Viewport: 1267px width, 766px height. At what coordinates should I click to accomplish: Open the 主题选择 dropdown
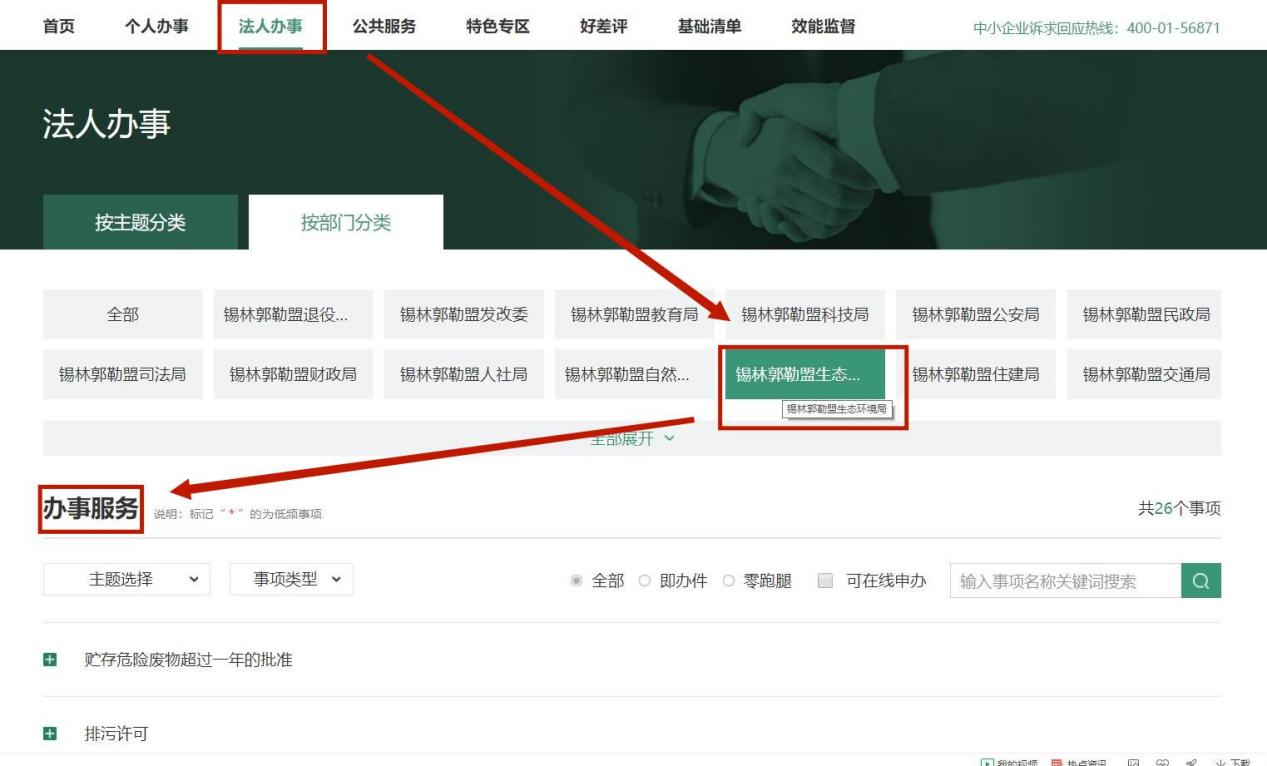pyautogui.click(x=127, y=579)
